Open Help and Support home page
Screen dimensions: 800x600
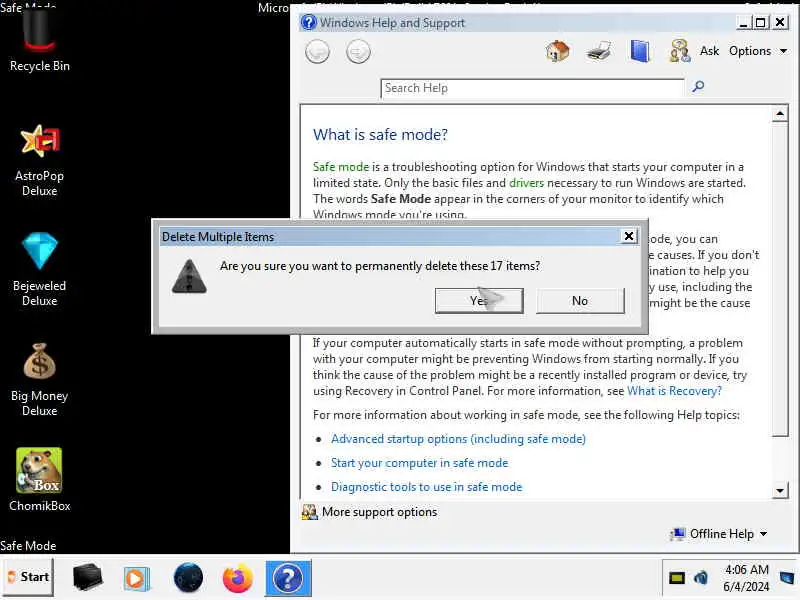pos(557,51)
